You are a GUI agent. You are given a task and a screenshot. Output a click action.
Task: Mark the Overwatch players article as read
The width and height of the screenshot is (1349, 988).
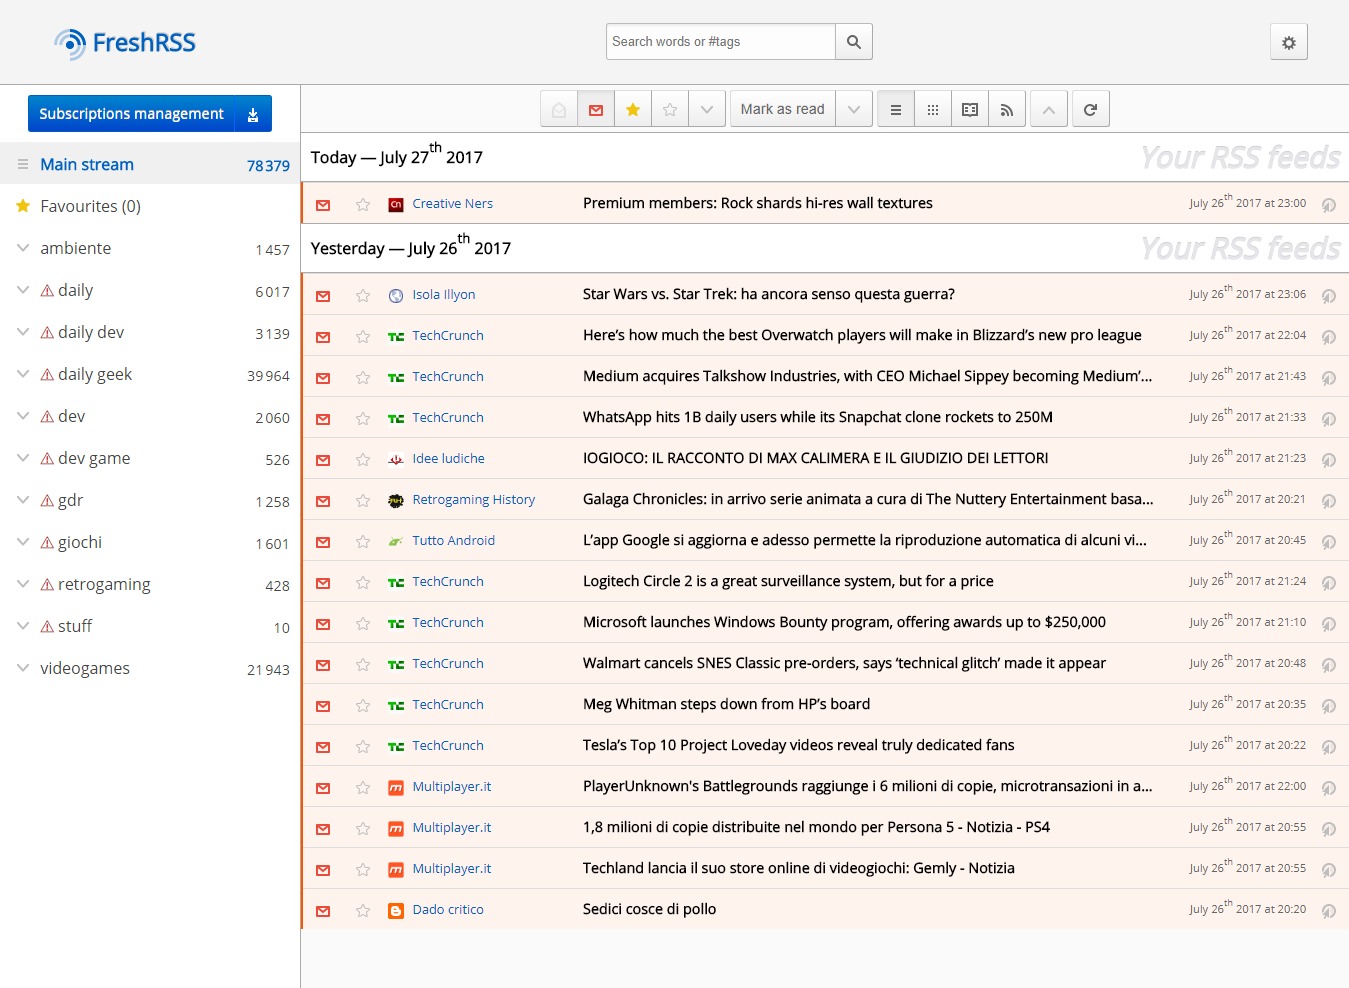click(x=323, y=337)
